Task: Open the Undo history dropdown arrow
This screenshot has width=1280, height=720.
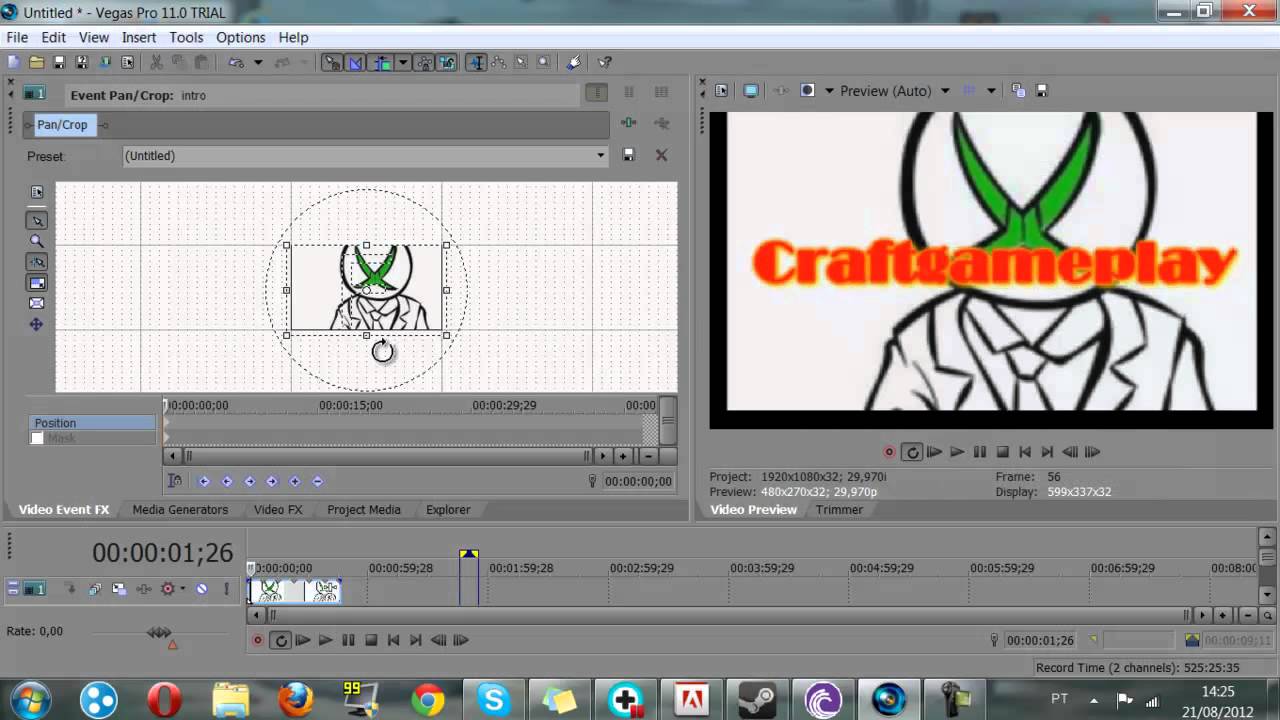Action: point(257,62)
